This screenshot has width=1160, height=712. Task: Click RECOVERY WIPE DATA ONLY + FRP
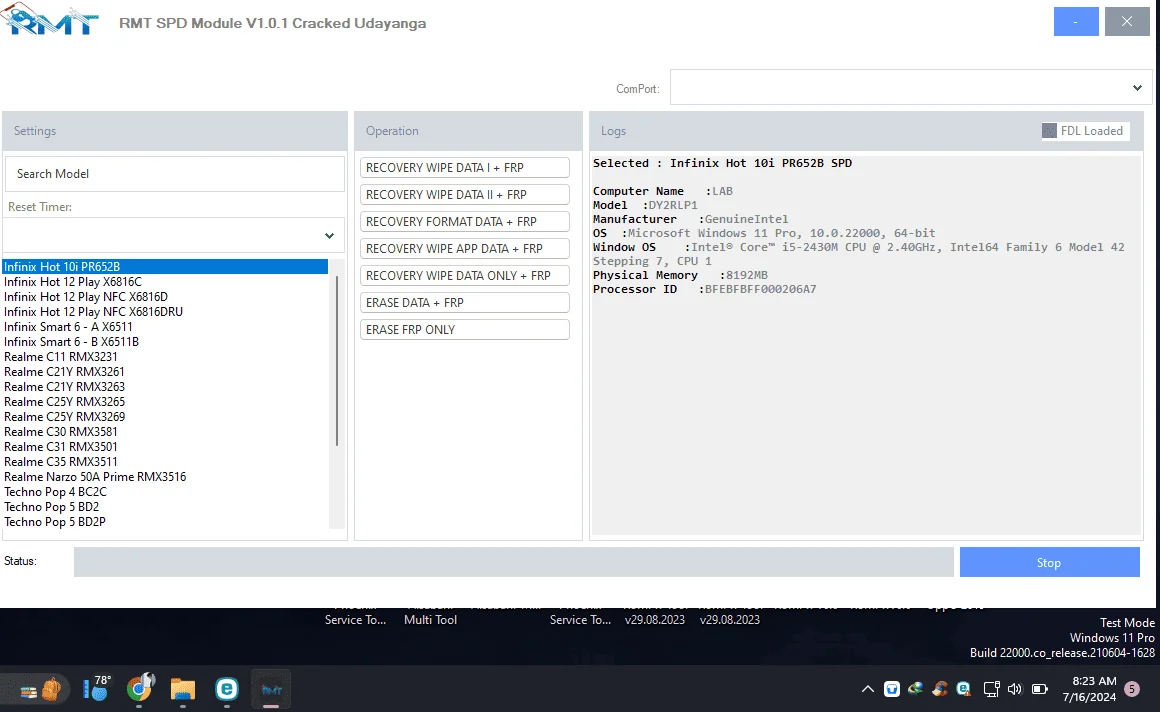pos(465,276)
